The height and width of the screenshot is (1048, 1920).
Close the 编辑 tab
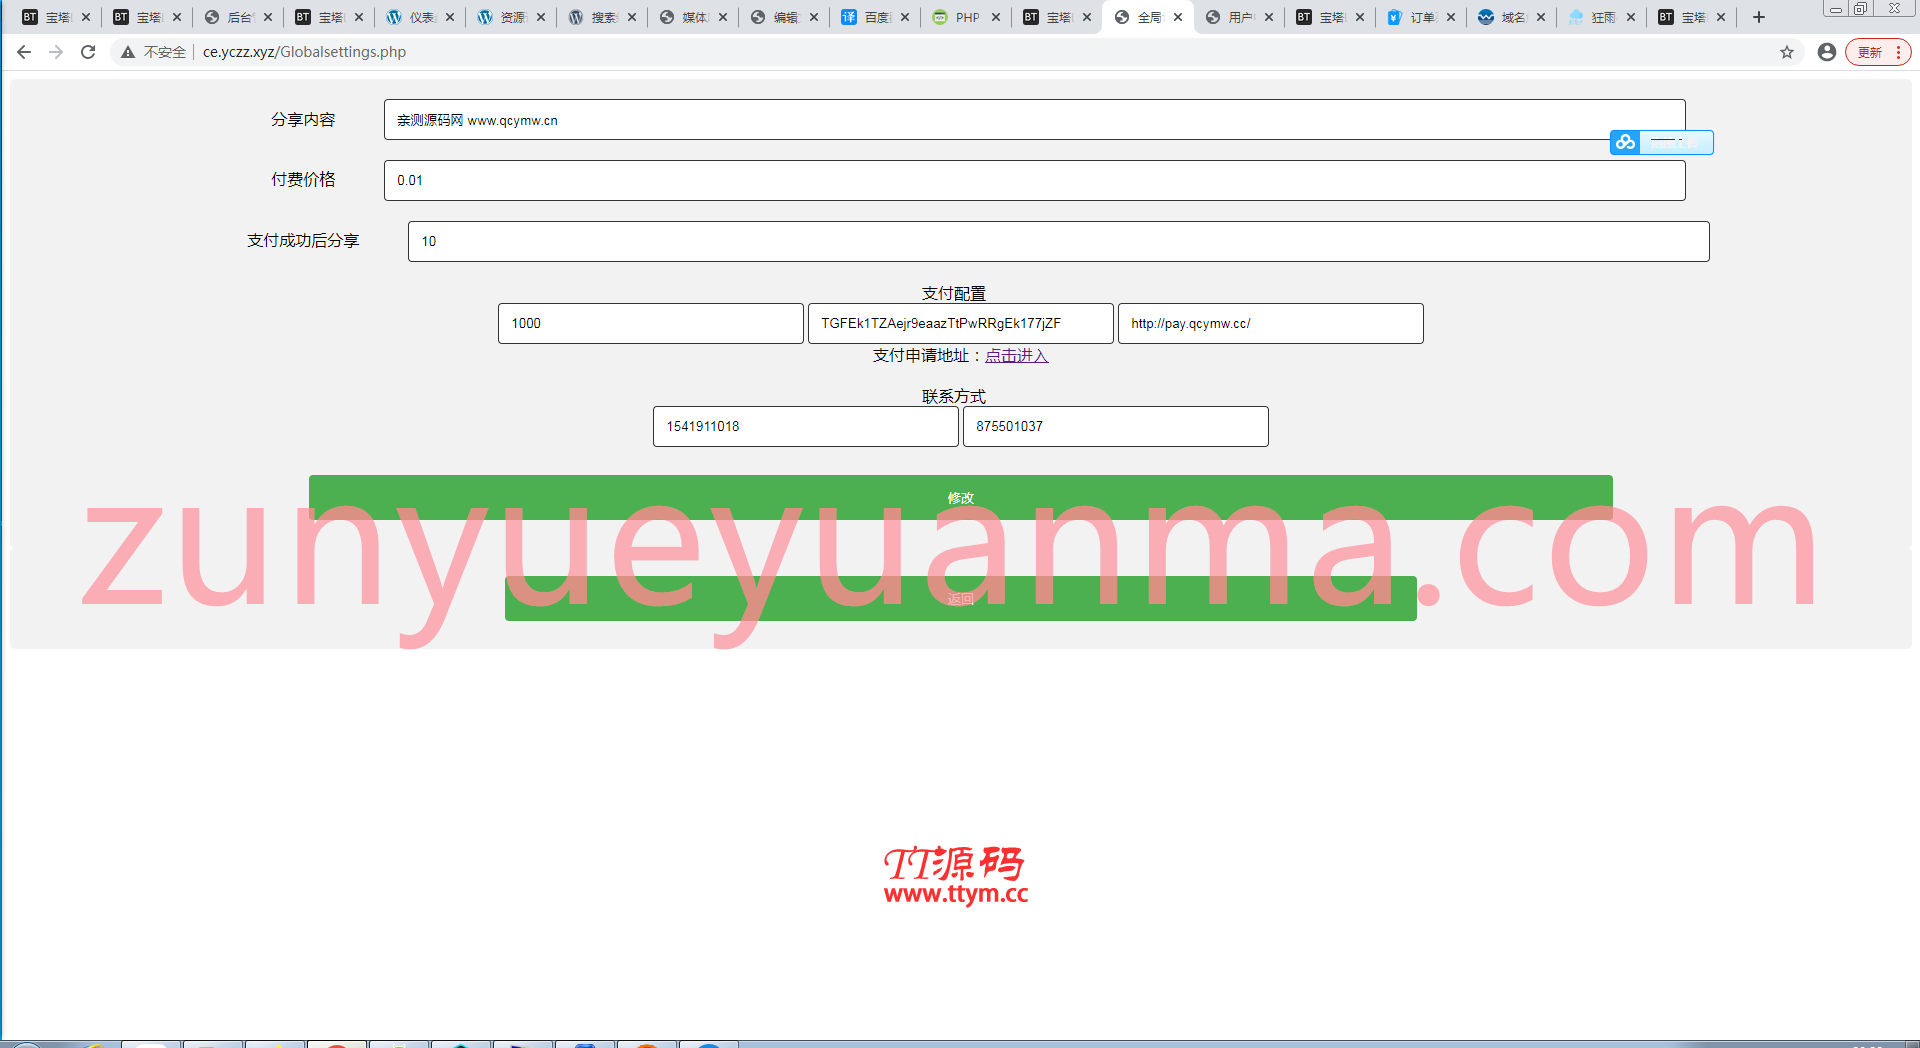[814, 17]
